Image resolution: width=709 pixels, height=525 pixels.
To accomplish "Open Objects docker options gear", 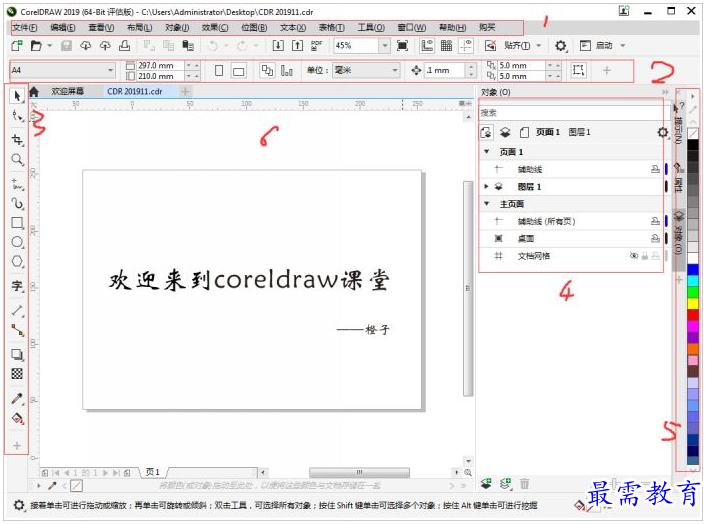I will coord(662,132).
